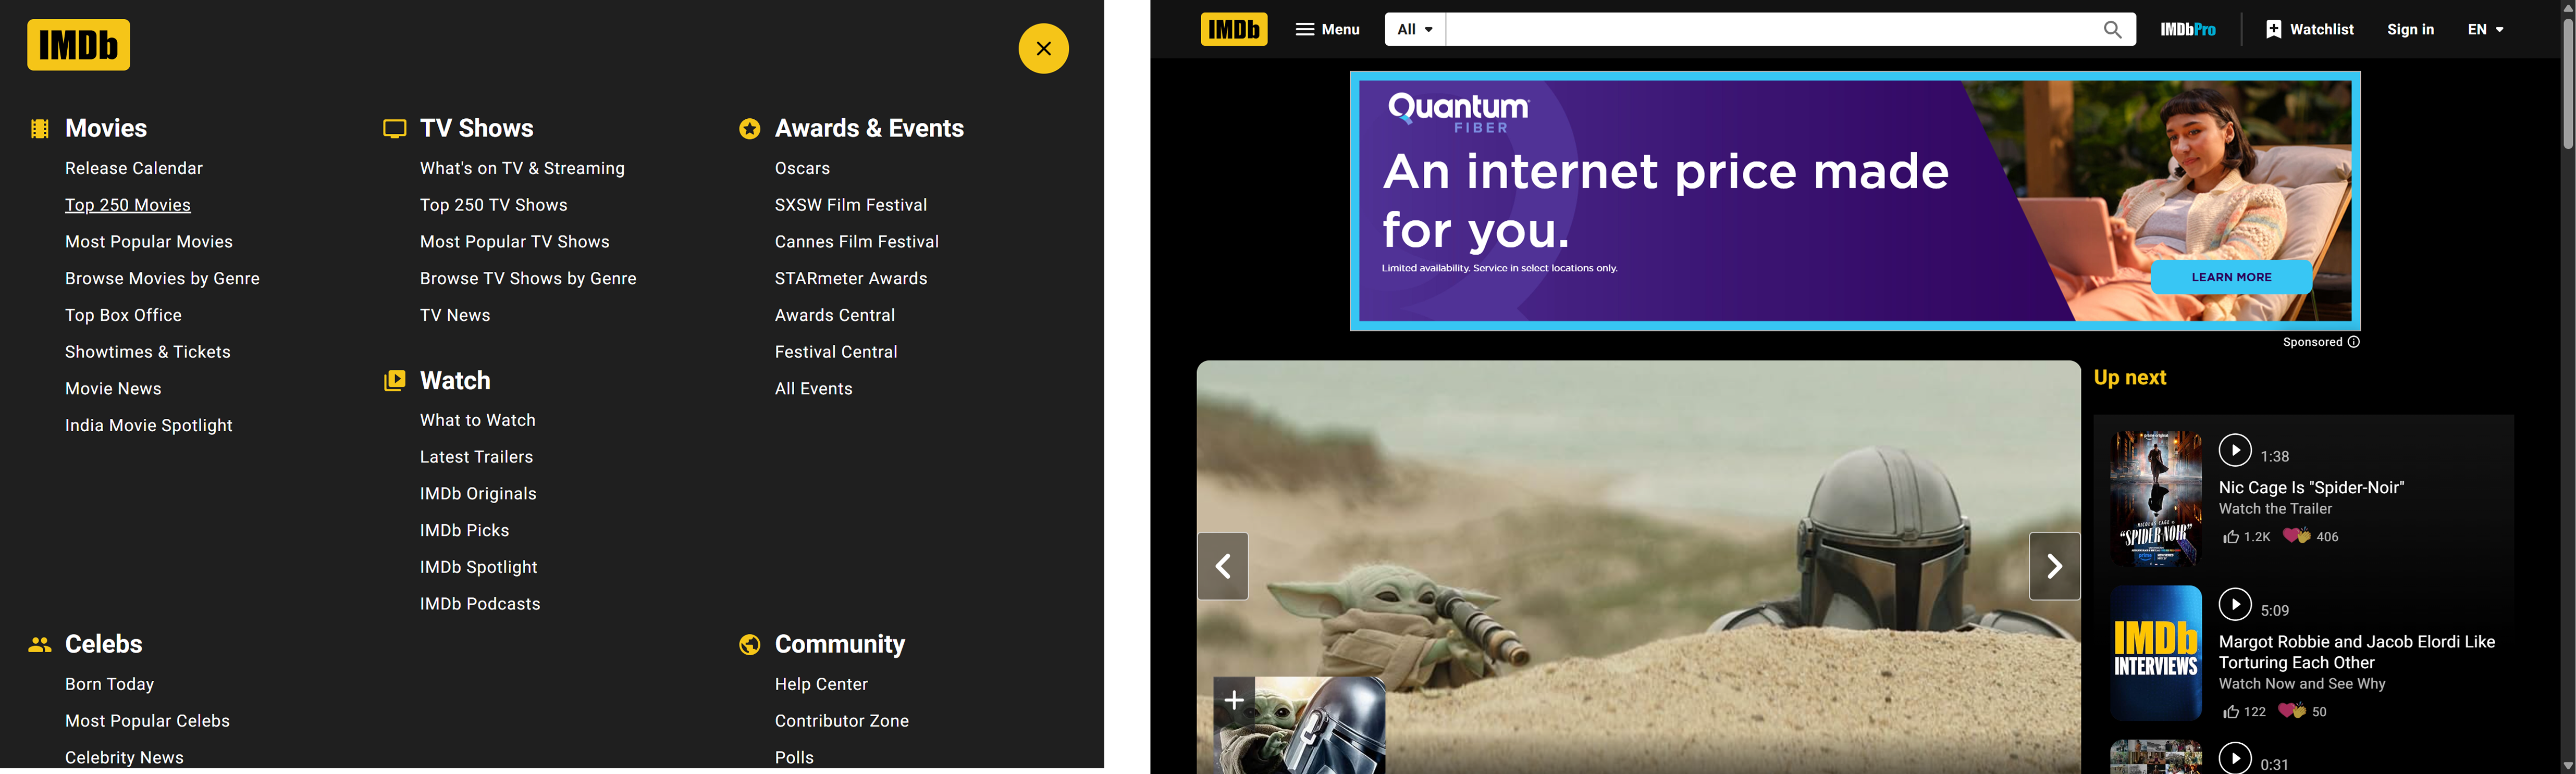Play the Margot Robbie interview video
Screen dimensions: 2576x774
(2234, 604)
